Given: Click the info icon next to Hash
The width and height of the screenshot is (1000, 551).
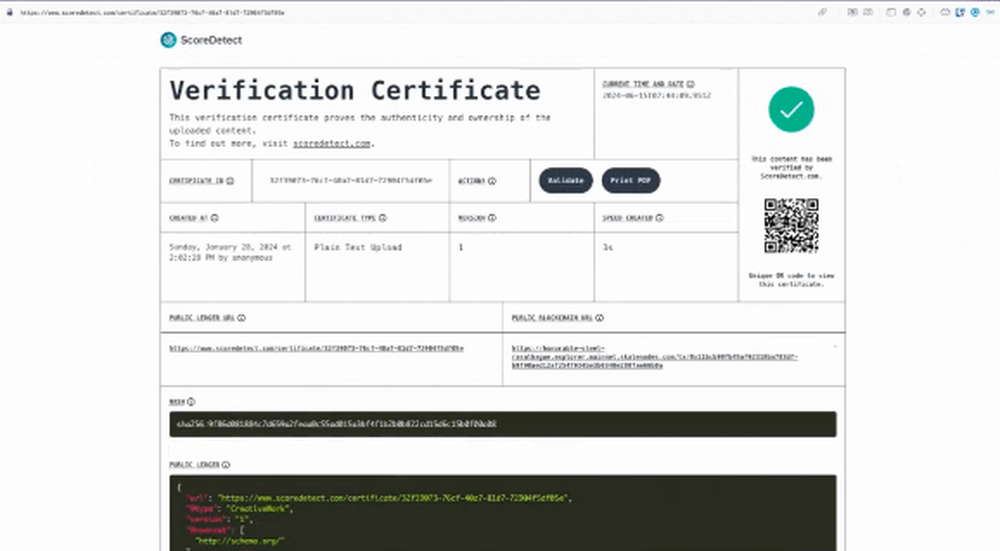Looking at the screenshot, I should coord(191,401).
